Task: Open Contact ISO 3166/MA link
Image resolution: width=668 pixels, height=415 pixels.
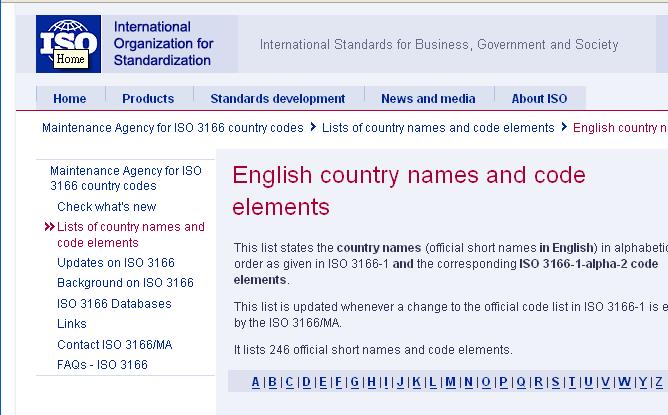Action: point(115,344)
